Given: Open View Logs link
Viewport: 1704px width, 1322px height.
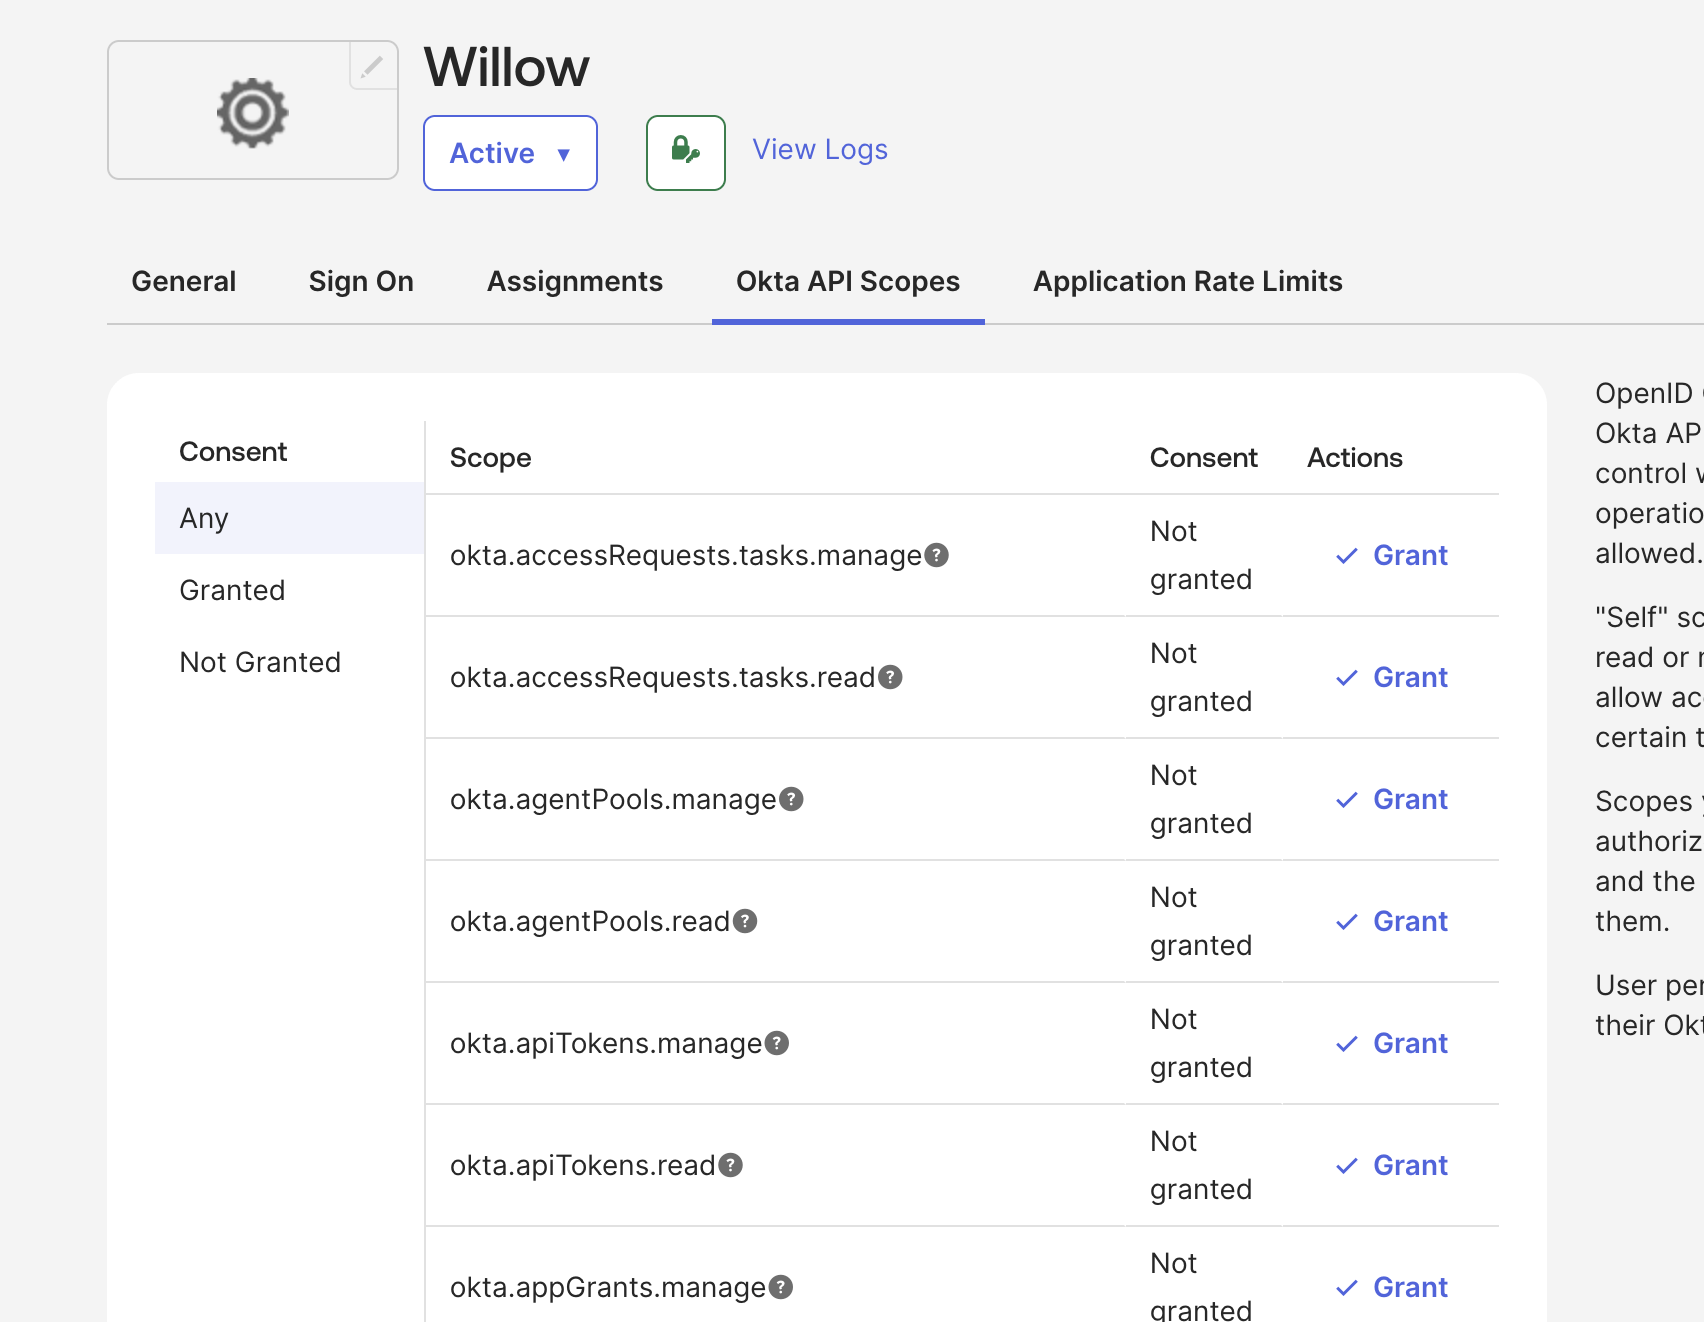Looking at the screenshot, I should point(820,150).
